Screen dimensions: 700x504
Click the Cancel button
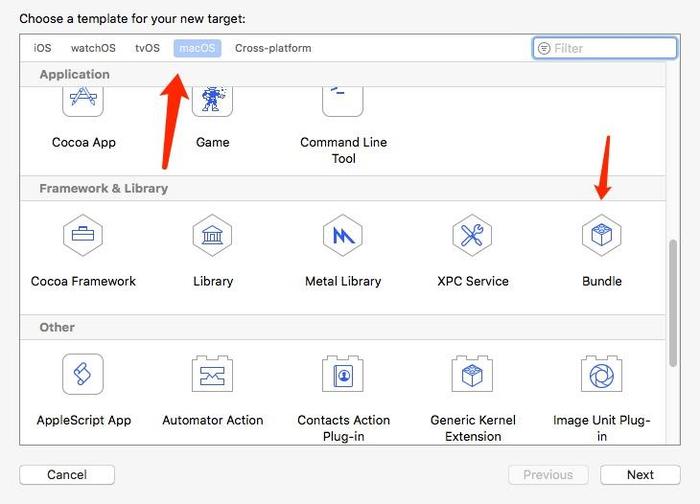click(67, 475)
